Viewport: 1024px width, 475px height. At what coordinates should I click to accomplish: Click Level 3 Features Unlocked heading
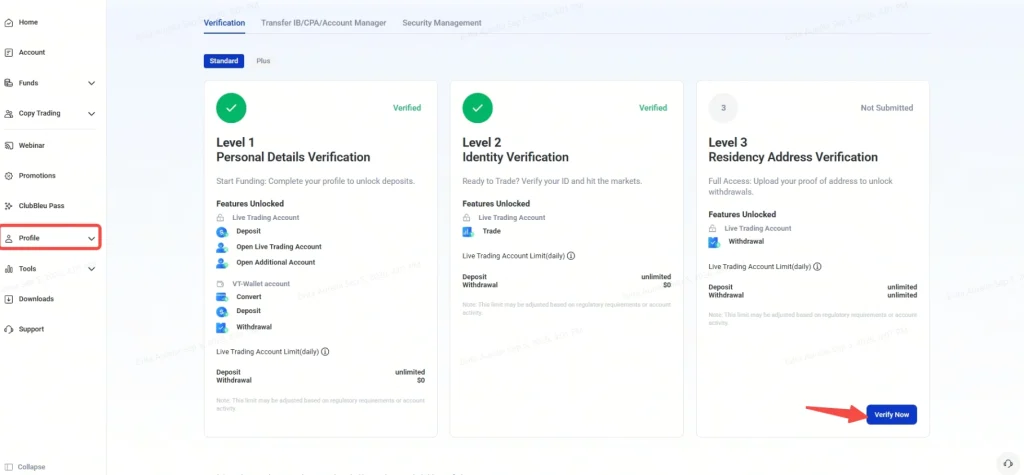pos(742,214)
